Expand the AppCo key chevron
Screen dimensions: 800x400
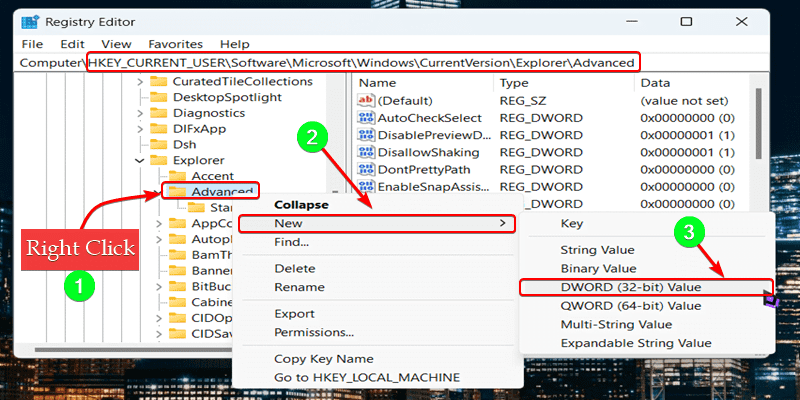coord(159,223)
